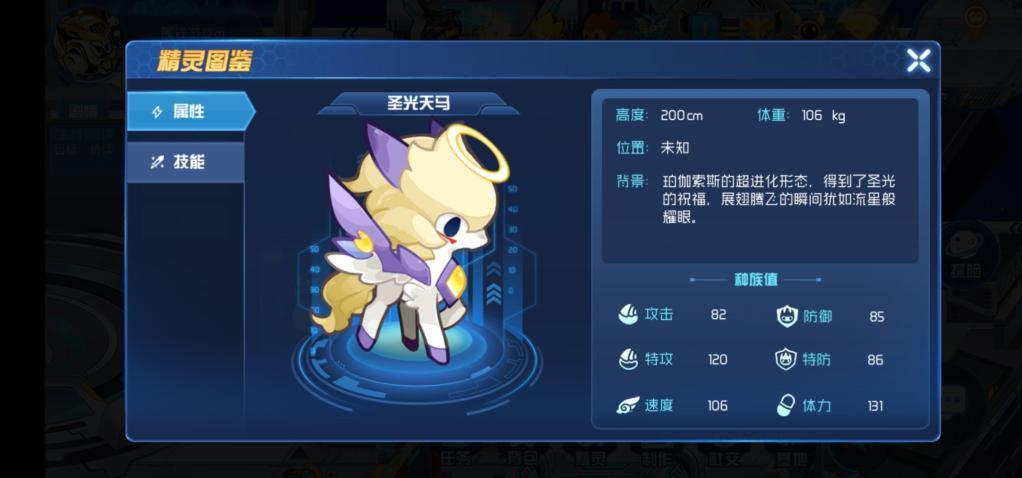Click the 速度 wing icon

pyautogui.click(x=628, y=405)
